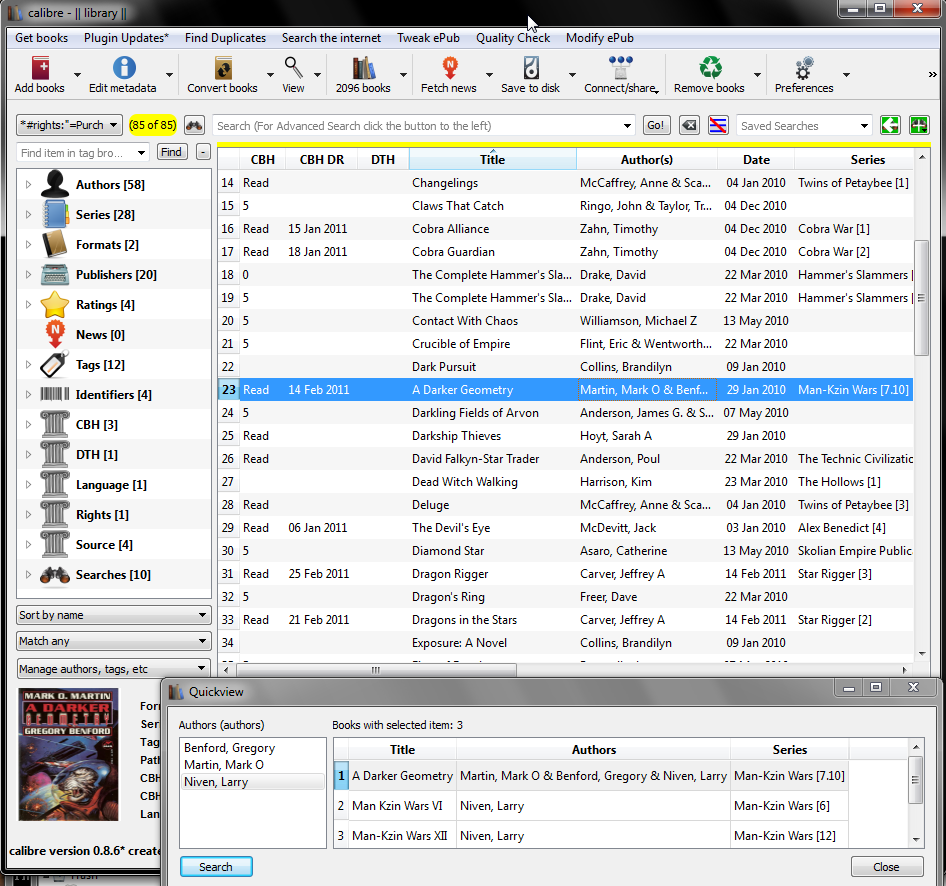Click the Go! search button
The width and height of the screenshot is (946, 886).
(x=656, y=125)
